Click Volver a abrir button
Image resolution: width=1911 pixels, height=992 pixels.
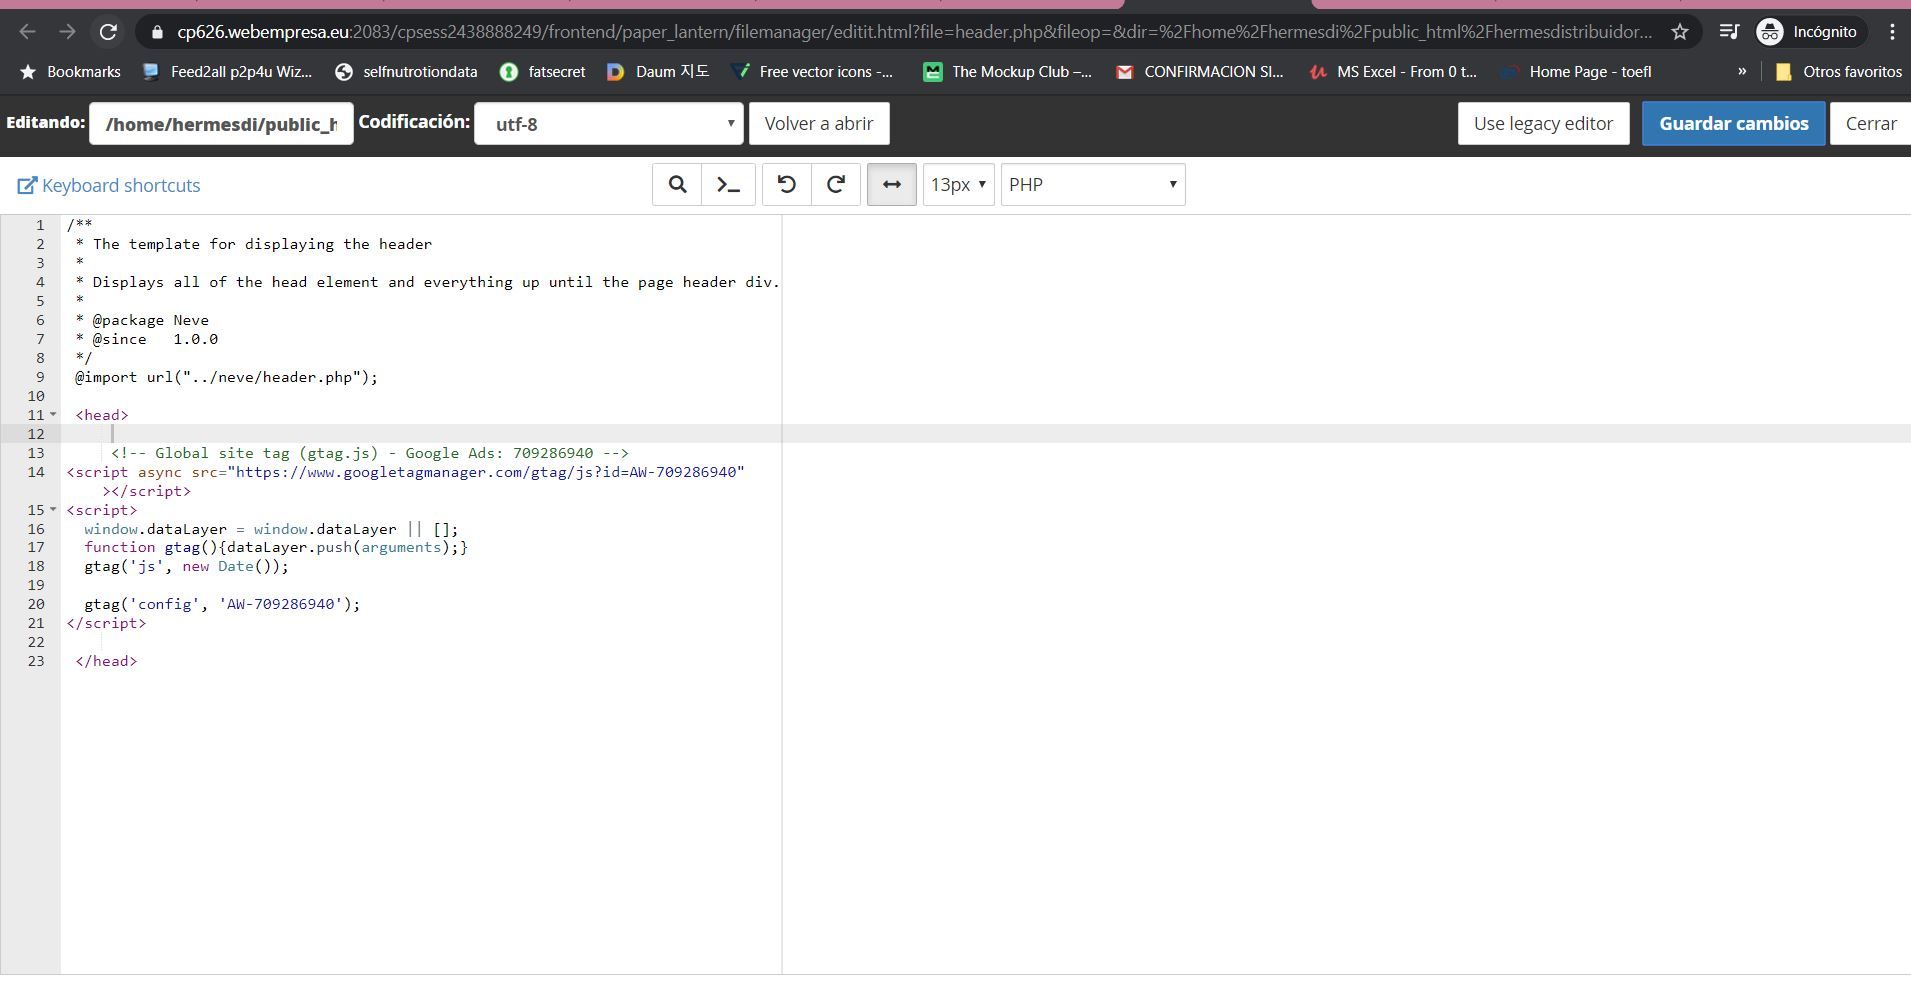pyautogui.click(x=819, y=124)
